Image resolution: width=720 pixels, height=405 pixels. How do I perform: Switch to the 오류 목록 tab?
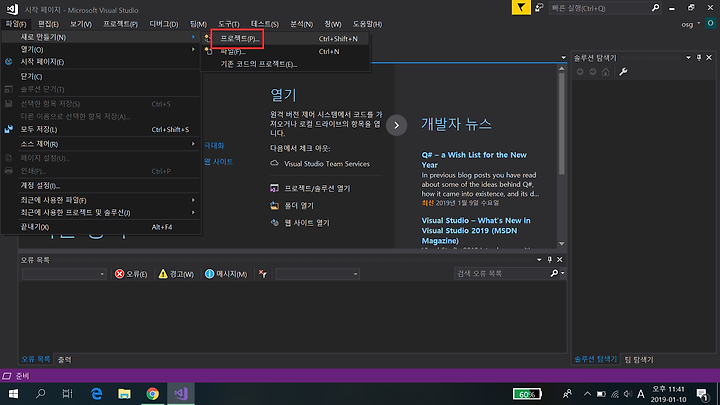[36, 359]
